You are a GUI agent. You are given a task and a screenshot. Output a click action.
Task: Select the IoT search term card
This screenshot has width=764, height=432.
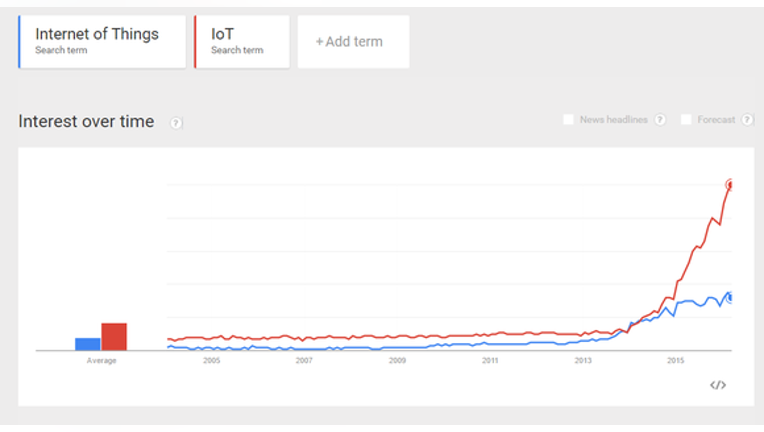(x=242, y=42)
